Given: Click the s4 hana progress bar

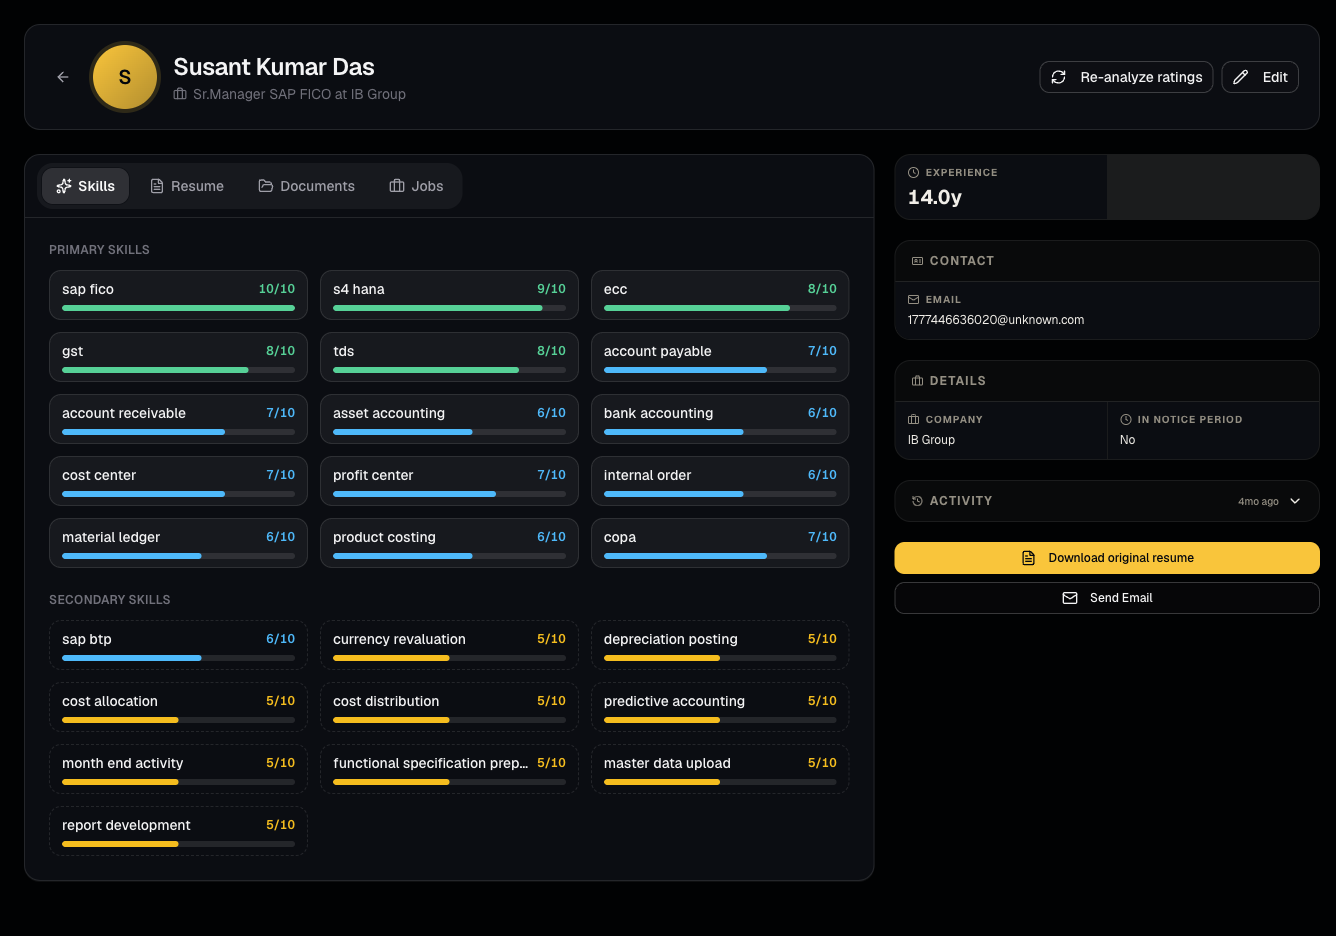Looking at the screenshot, I should [449, 308].
